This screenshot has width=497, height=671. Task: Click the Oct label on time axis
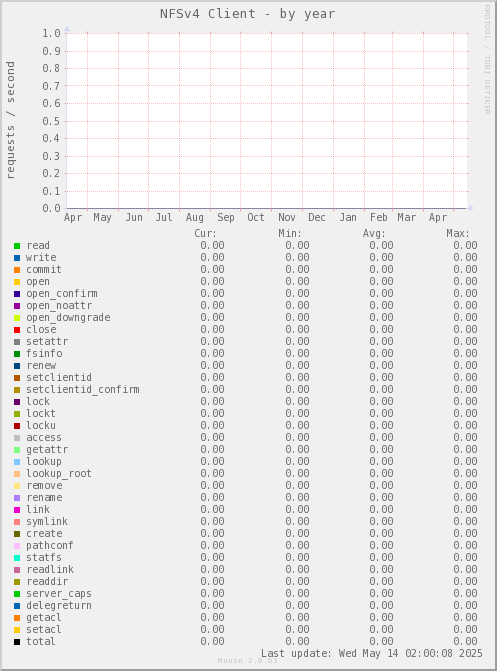point(256,217)
